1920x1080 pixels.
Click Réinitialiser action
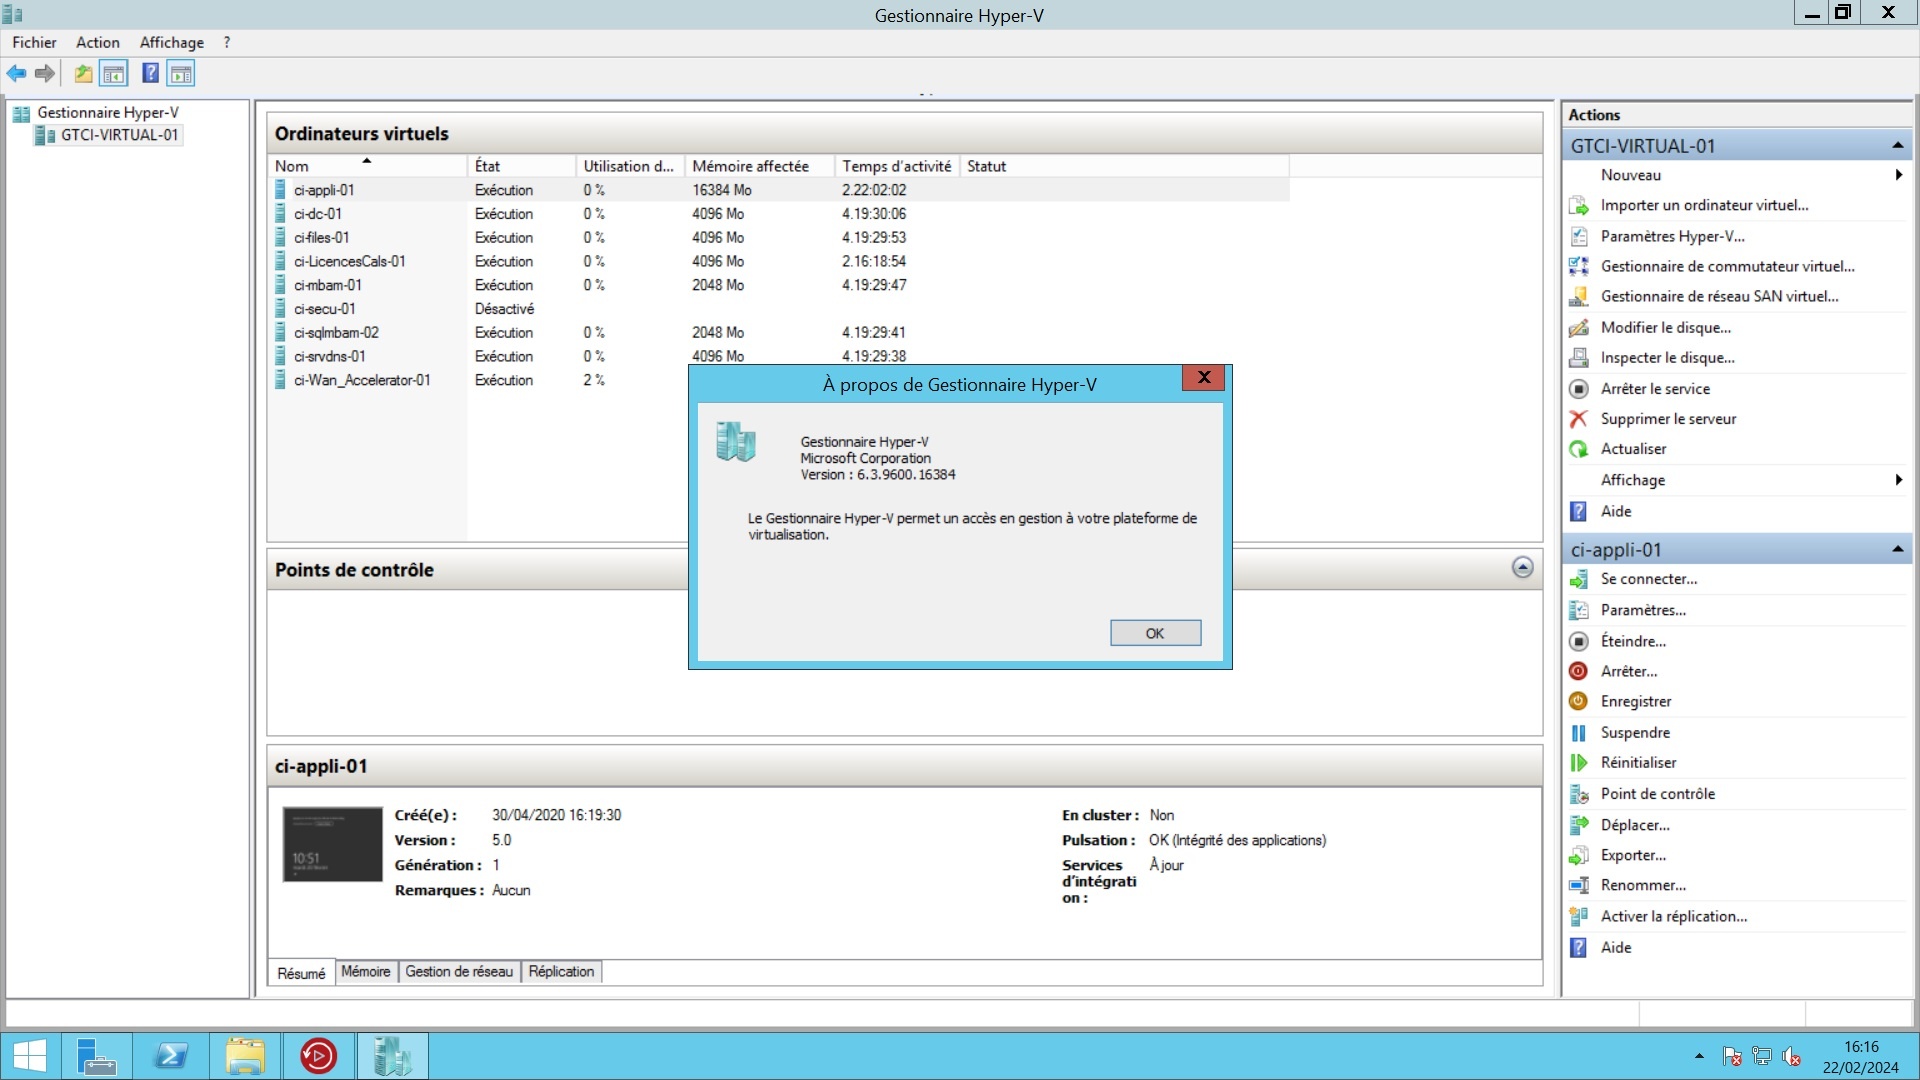(1638, 762)
